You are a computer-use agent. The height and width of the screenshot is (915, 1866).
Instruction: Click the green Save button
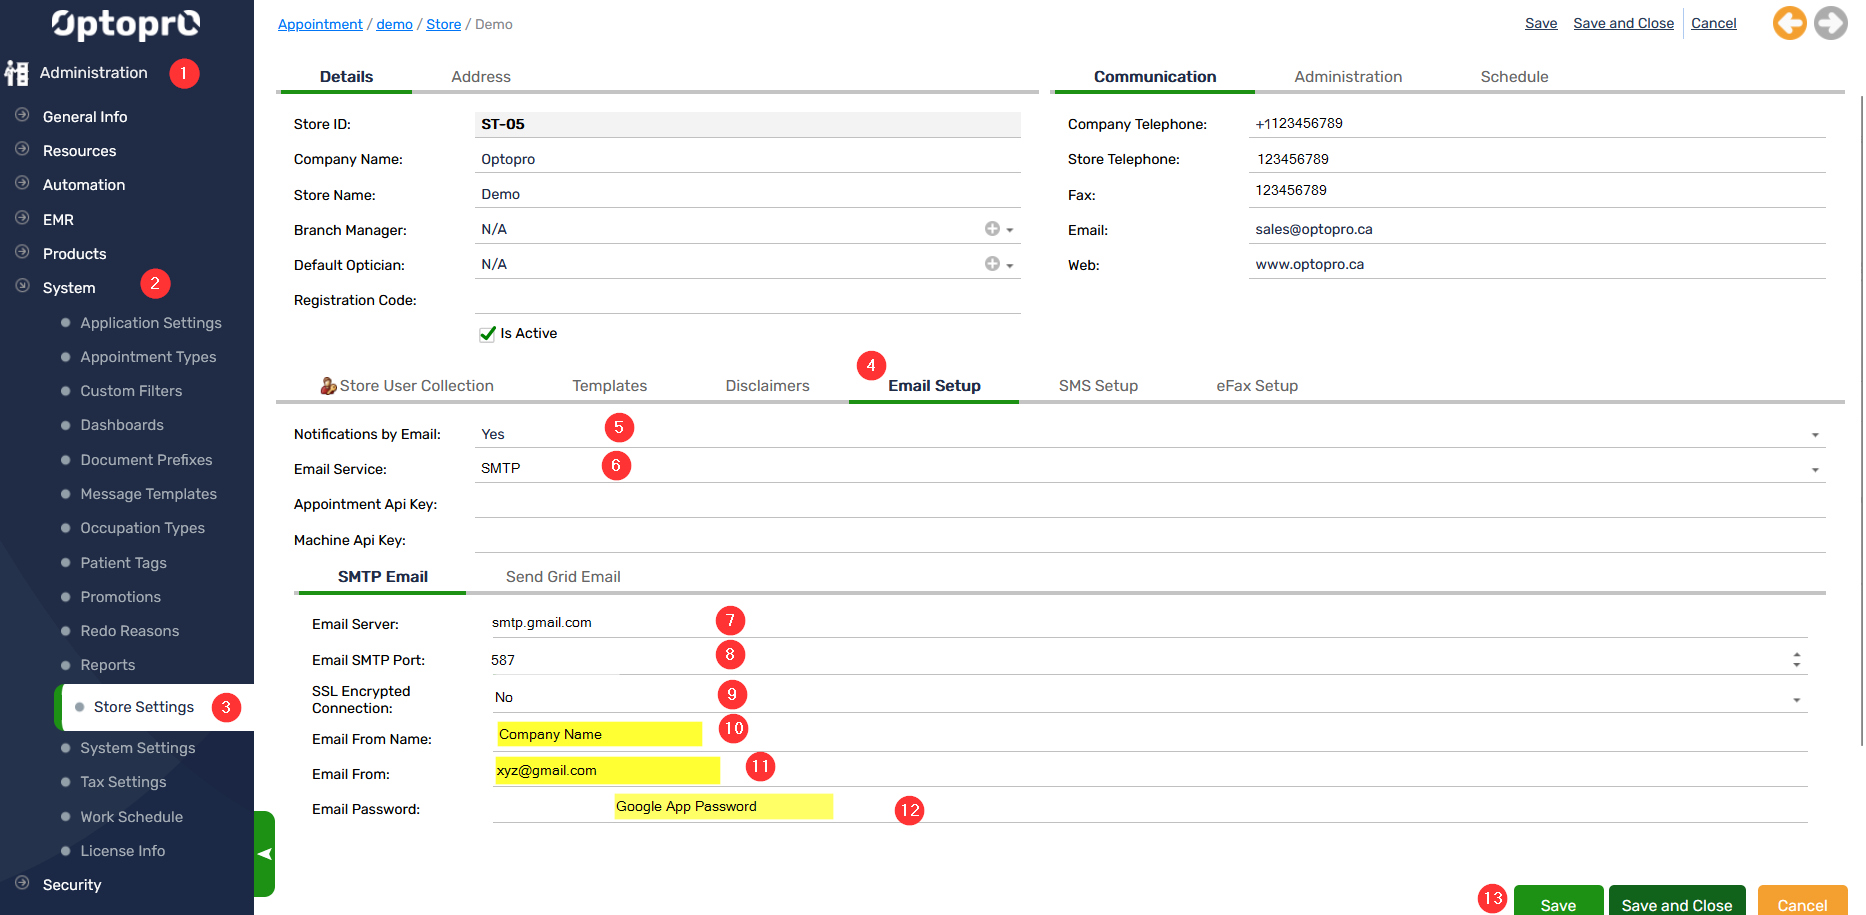(1557, 903)
